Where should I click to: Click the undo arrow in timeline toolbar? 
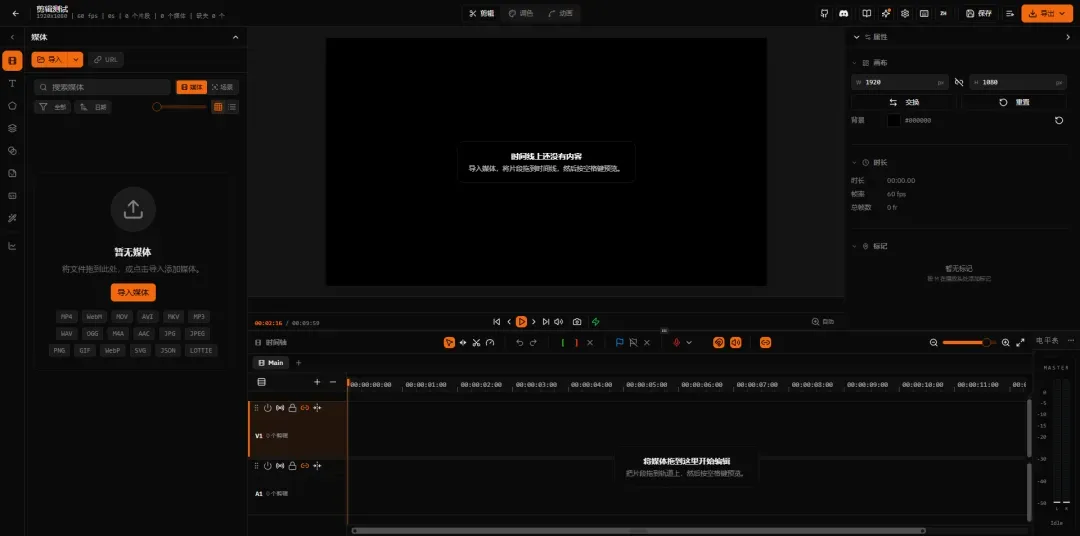point(519,342)
